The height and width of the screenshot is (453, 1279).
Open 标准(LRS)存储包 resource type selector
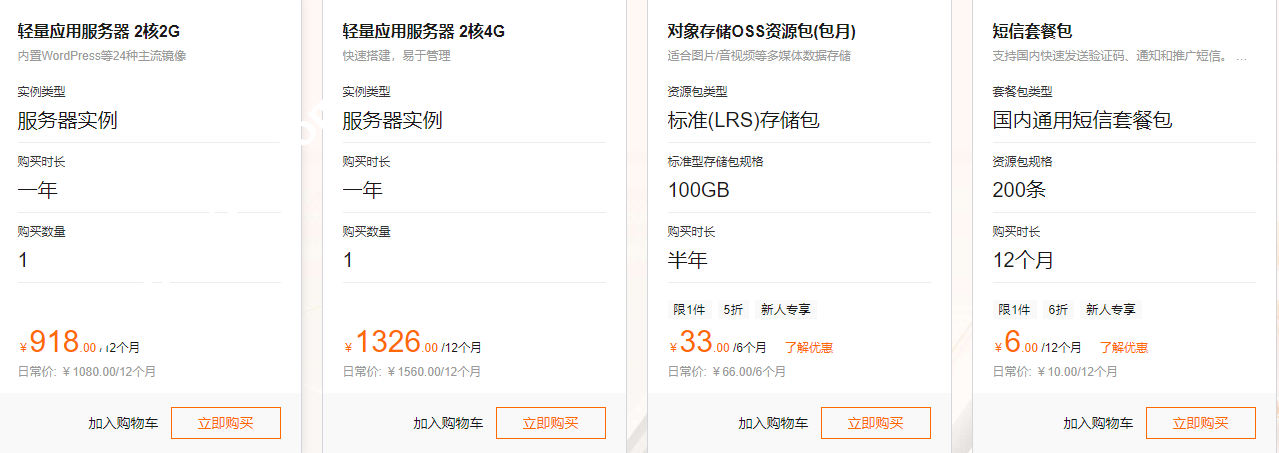click(x=799, y=121)
